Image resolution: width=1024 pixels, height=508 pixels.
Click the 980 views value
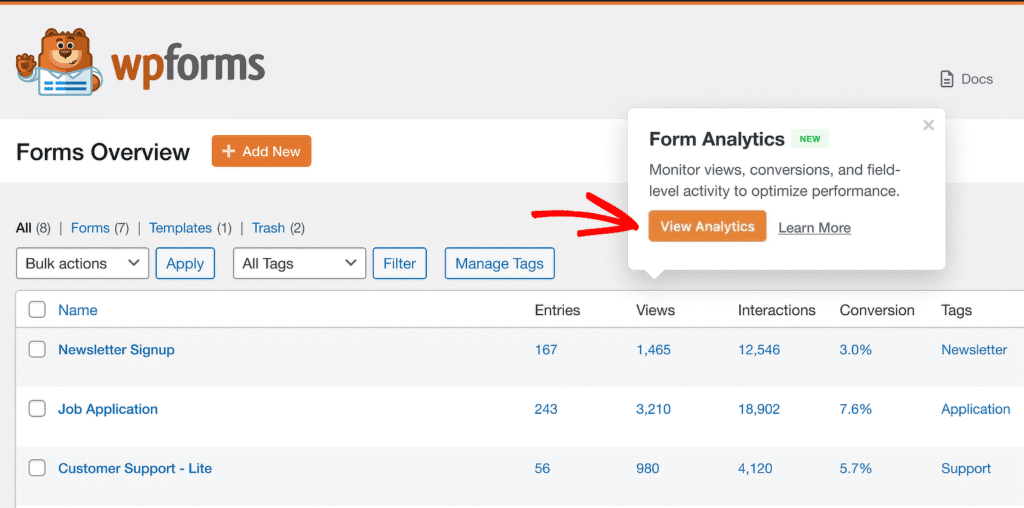648,469
